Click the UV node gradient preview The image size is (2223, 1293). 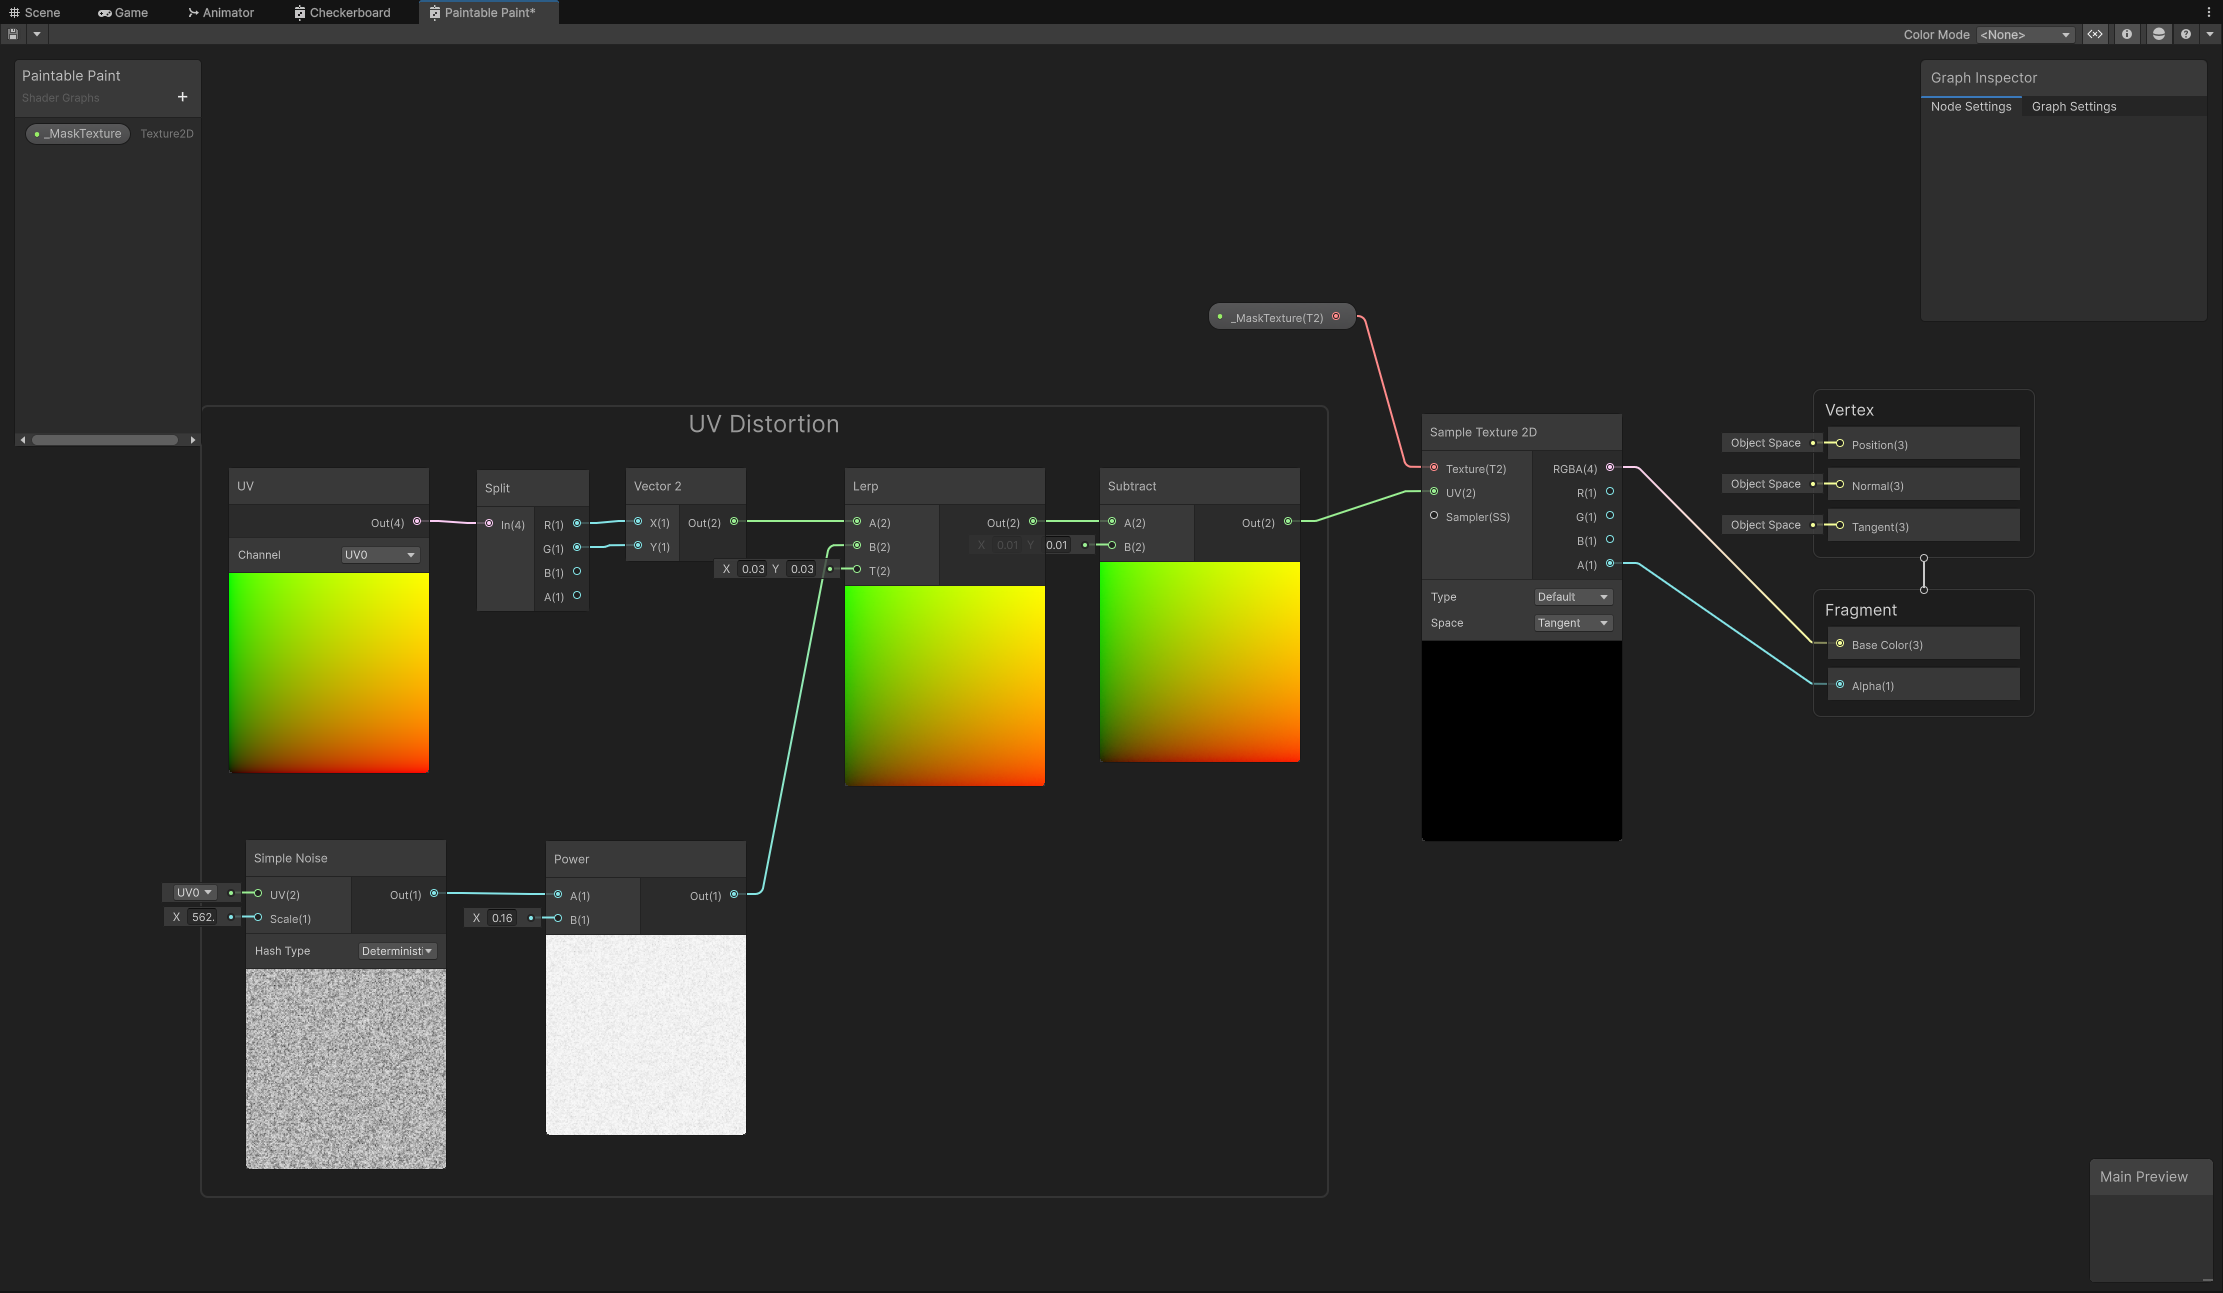329,672
